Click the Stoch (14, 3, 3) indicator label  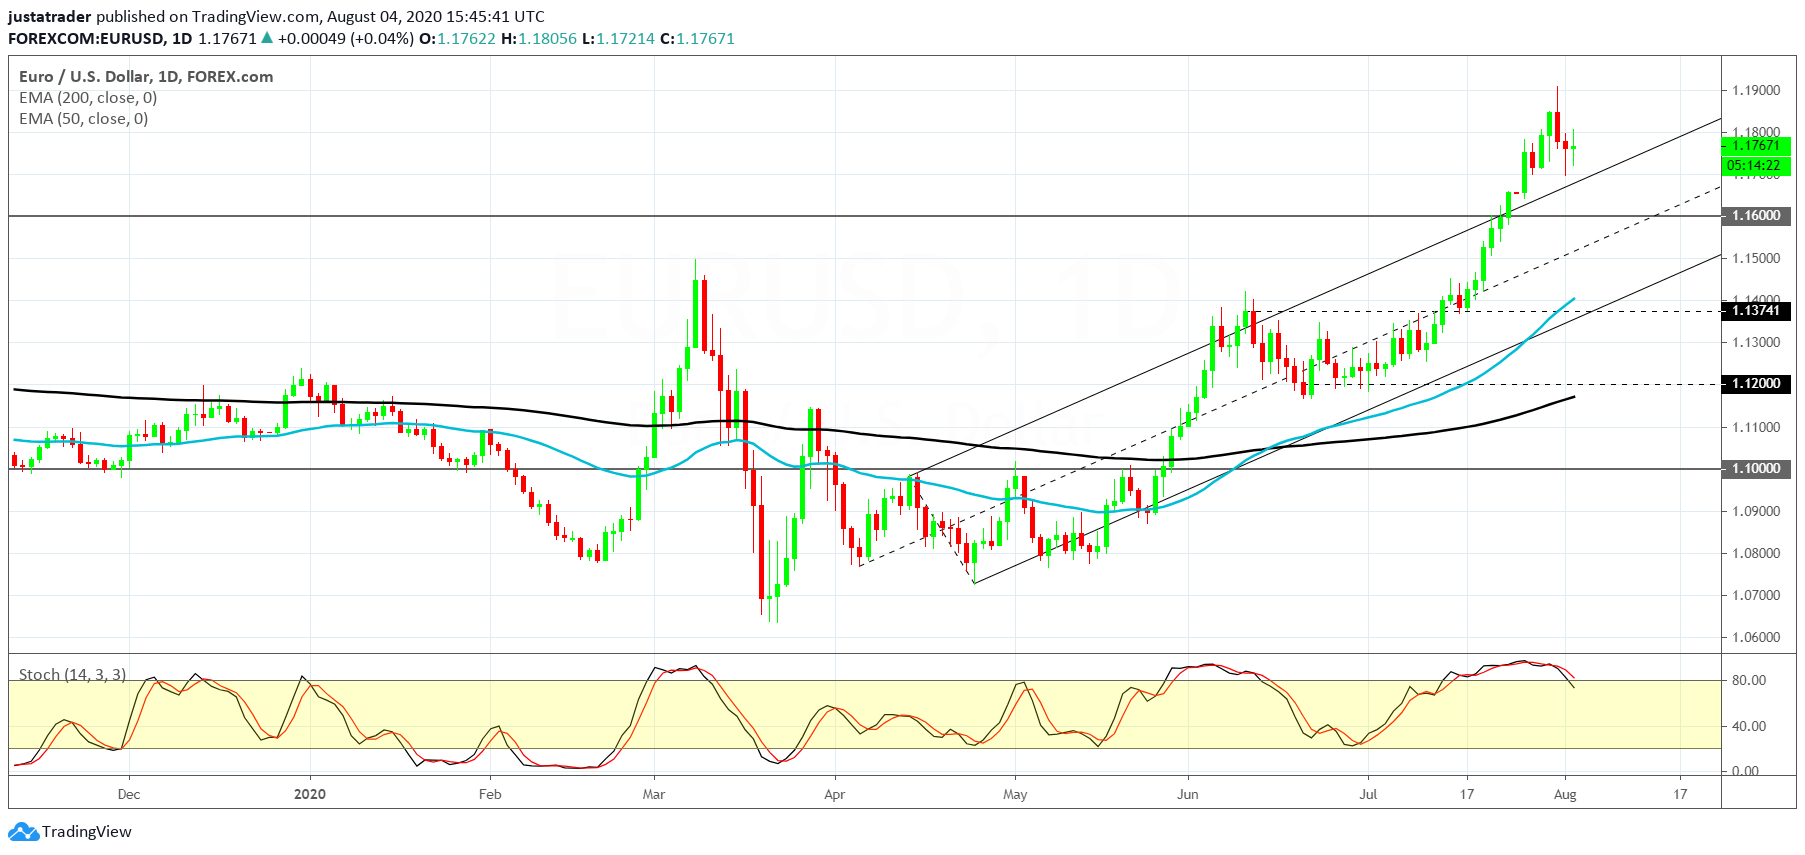point(72,675)
